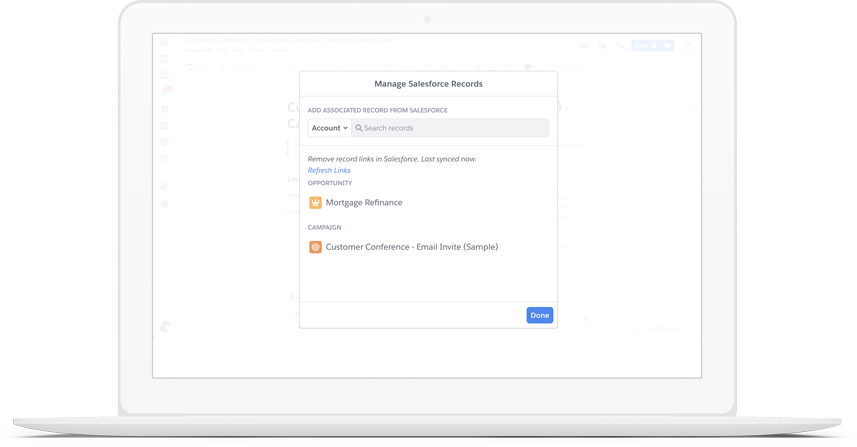Click the Customer Conference campaign target icon
This screenshot has width=857, height=447.
tap(315, 247)
